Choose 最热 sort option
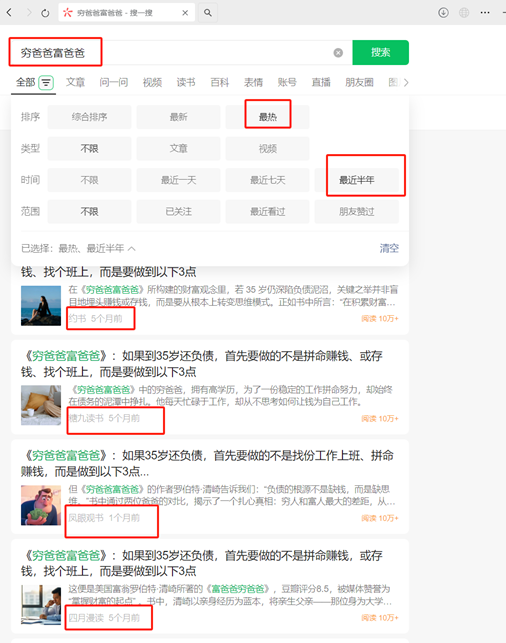 coord(267,117)
